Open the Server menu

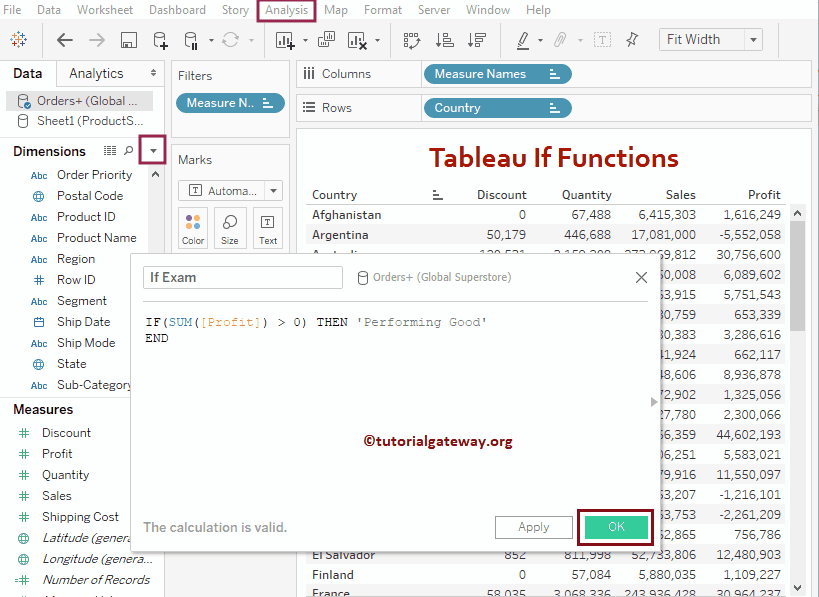tap(434, 10)
